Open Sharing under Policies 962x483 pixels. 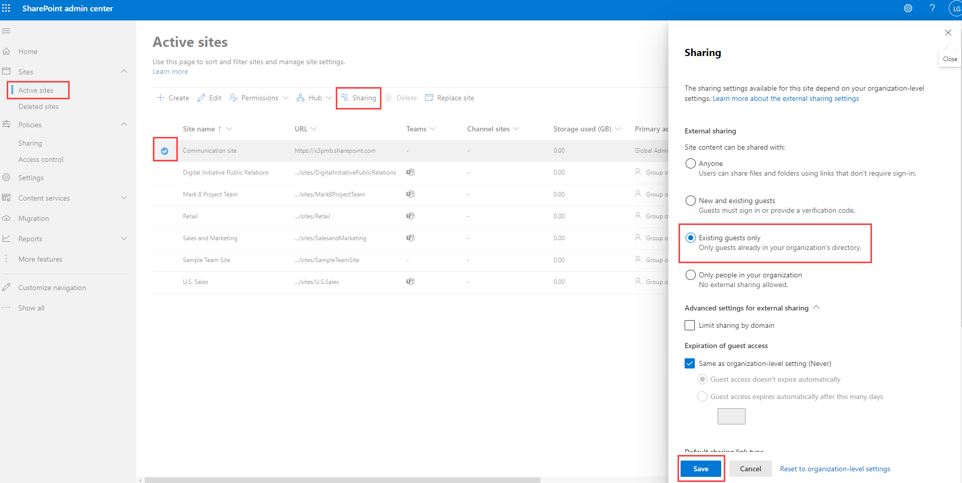[x=30, y=143]
